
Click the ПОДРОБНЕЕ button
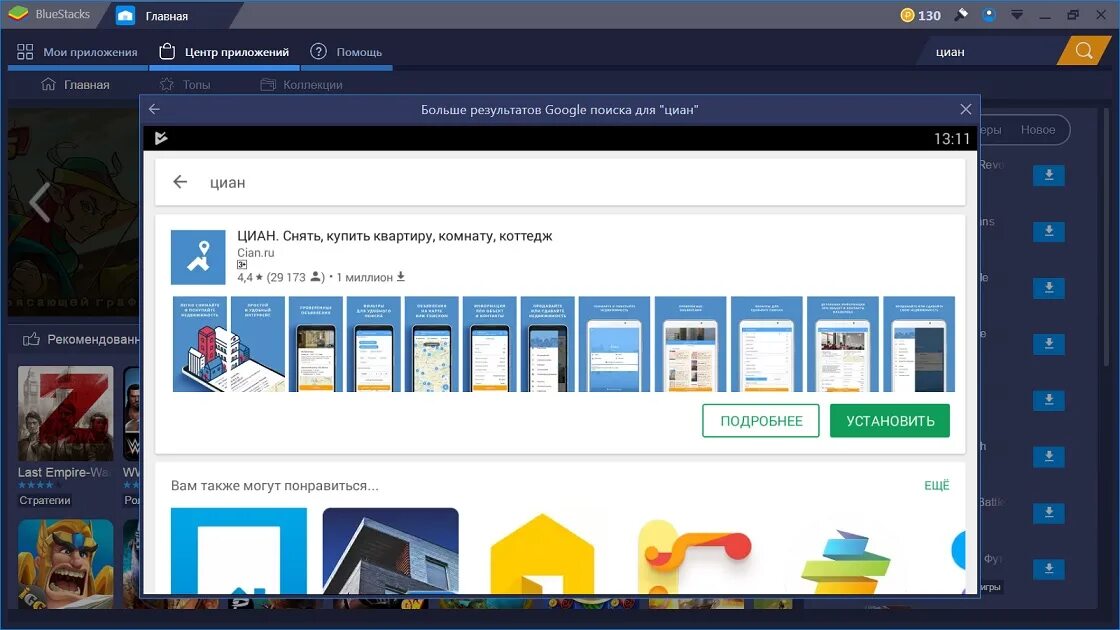[x=761, y=421]
